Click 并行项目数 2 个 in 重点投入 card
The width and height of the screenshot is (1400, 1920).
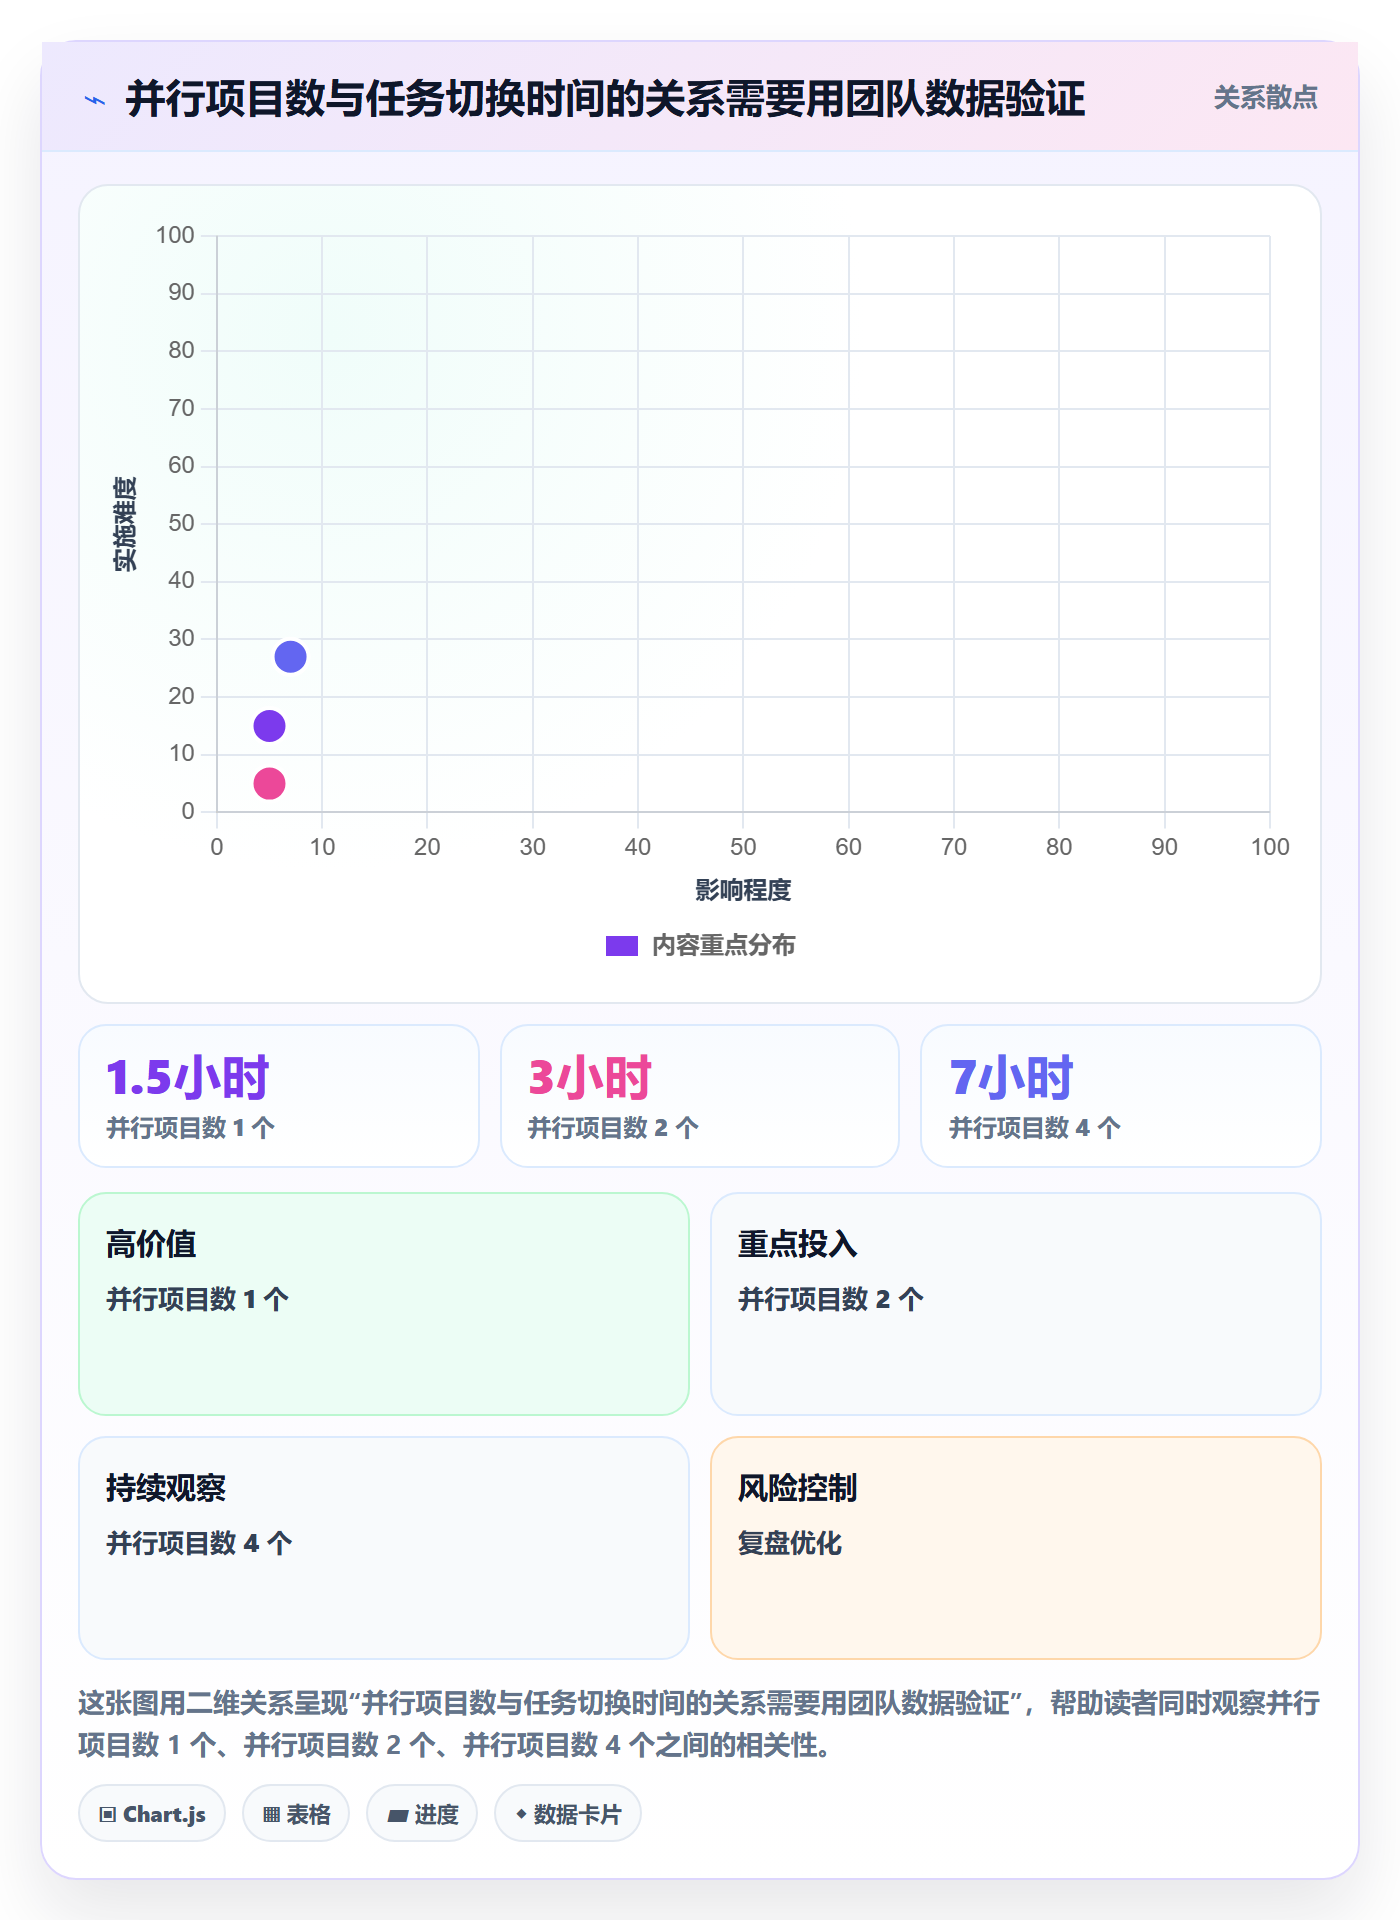pyautogui.click(x=830, y=1299)
